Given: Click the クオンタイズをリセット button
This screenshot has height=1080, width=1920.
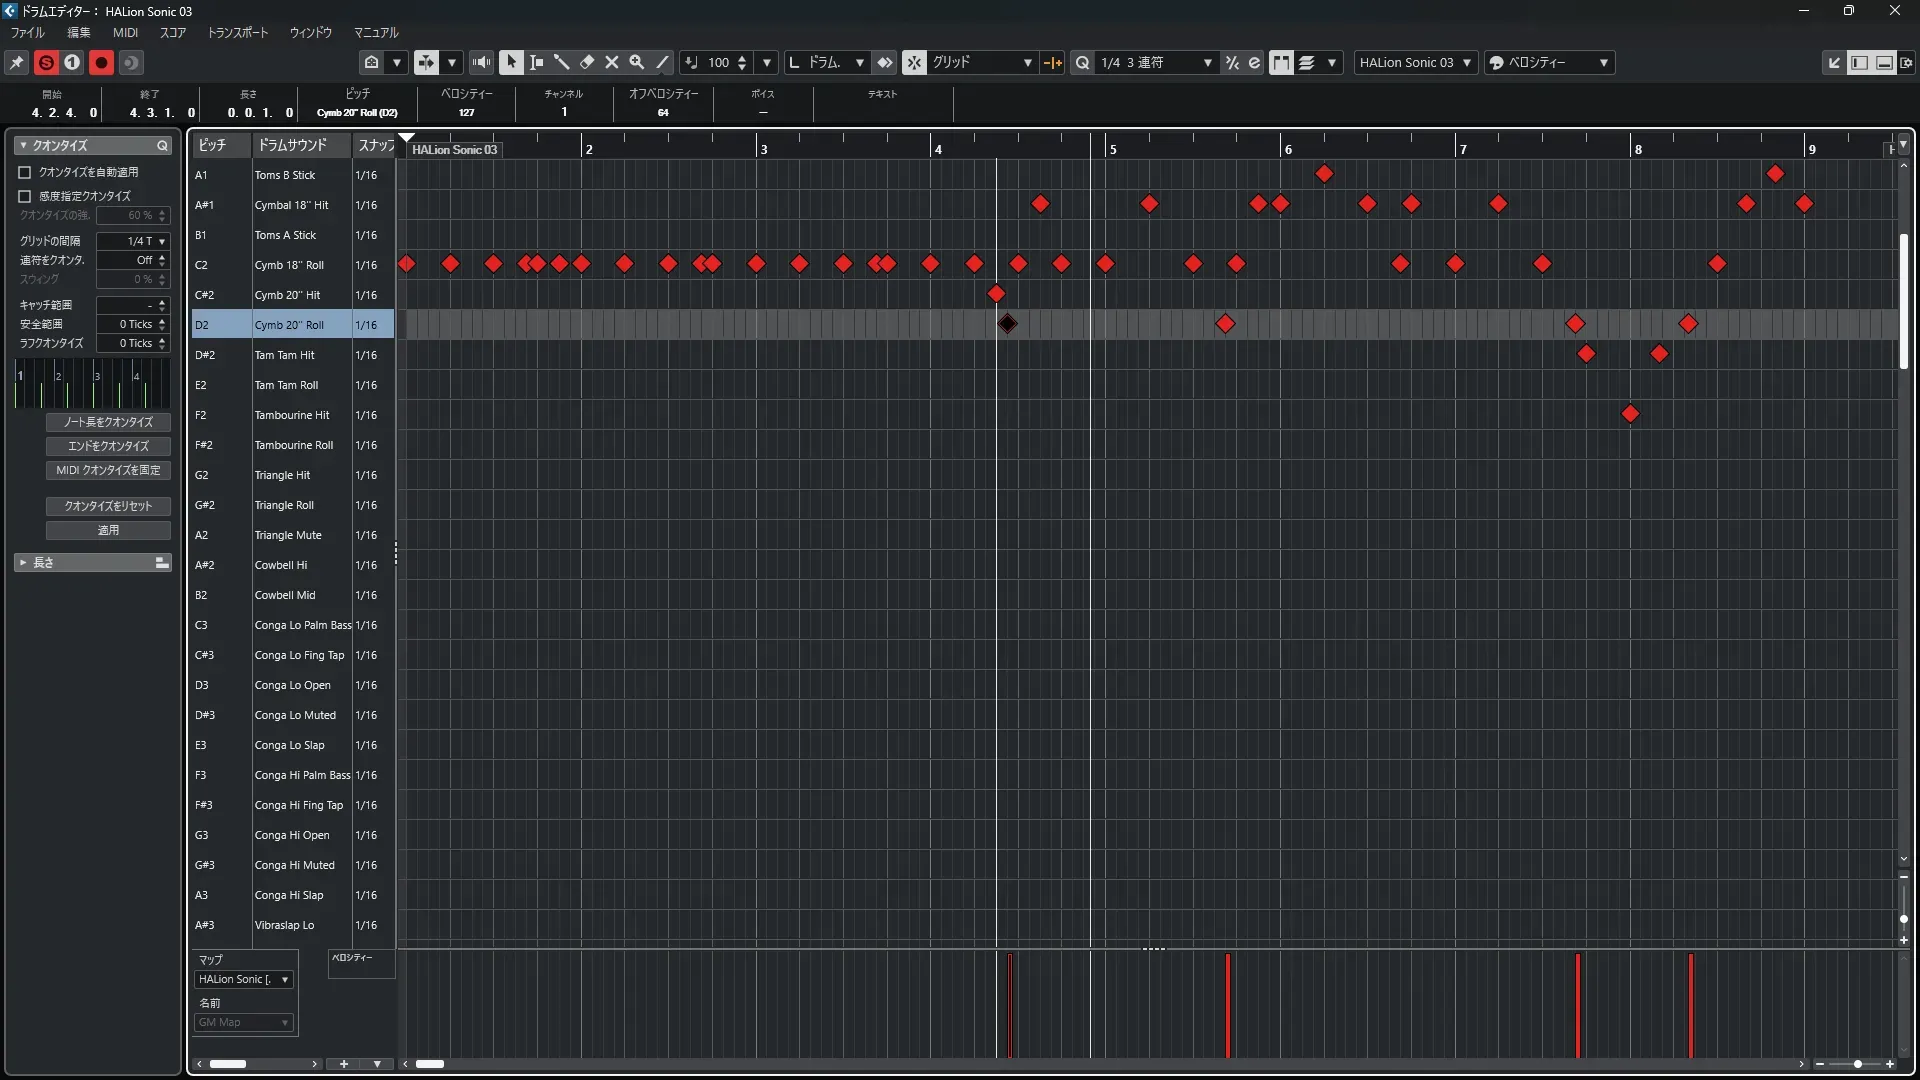Looking at the screenshot, I should (108, 506).
